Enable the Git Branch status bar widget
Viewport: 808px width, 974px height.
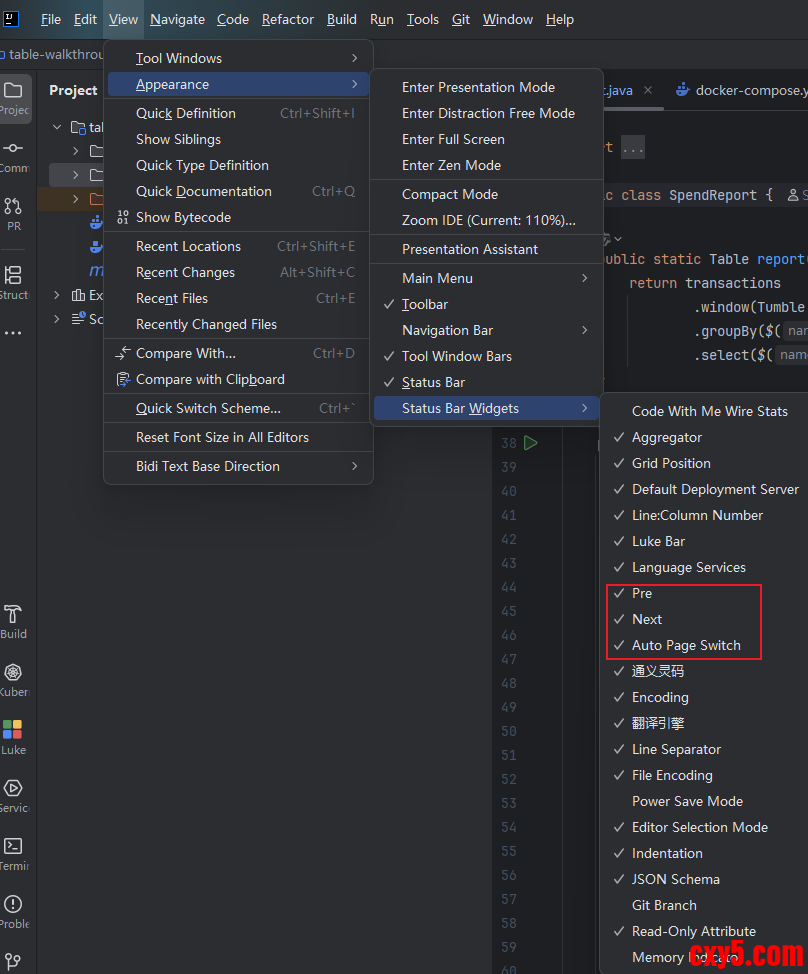tap(664, 905)
